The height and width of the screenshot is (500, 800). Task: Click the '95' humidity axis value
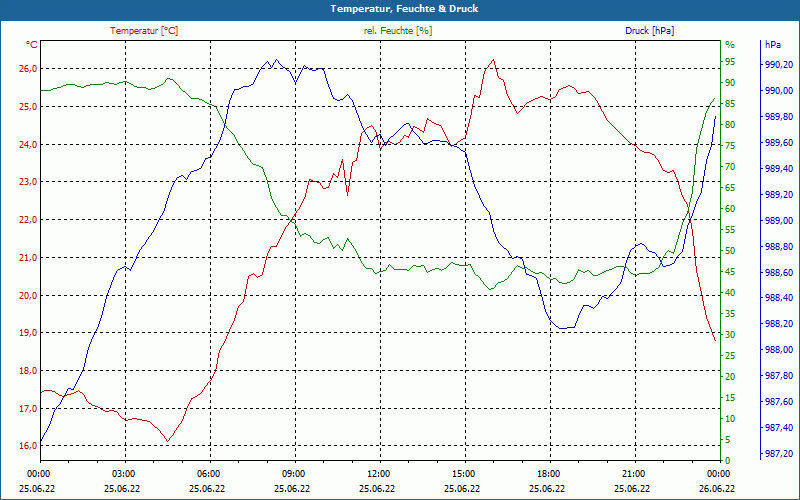click(x=731, y=62)
